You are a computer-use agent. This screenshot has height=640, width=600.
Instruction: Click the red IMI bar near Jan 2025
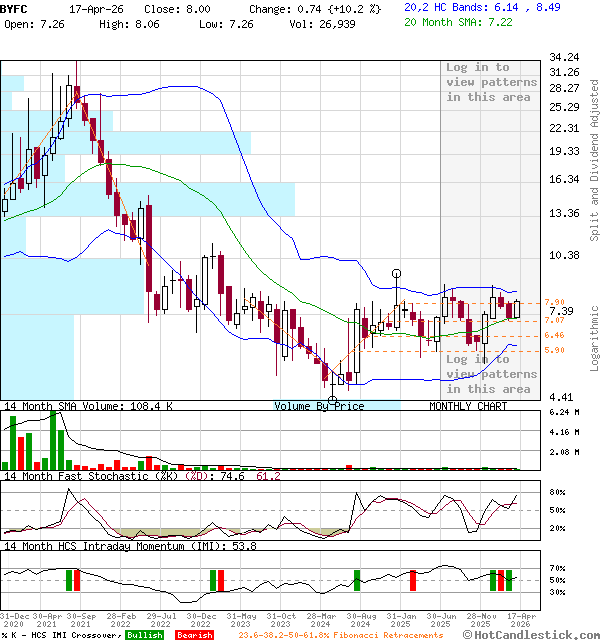(411, 580)
